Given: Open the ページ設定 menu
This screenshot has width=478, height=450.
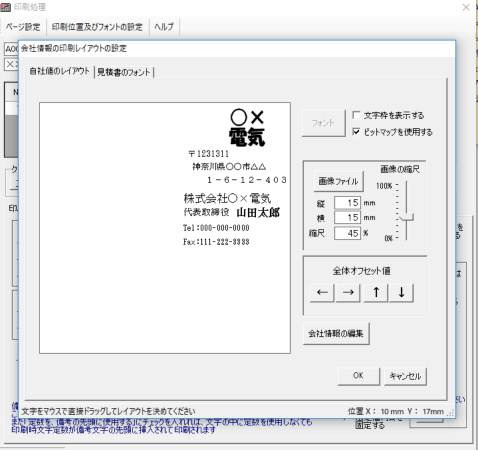Looking at the screenshot, I should pyautogui.click(x=23, y=27).
